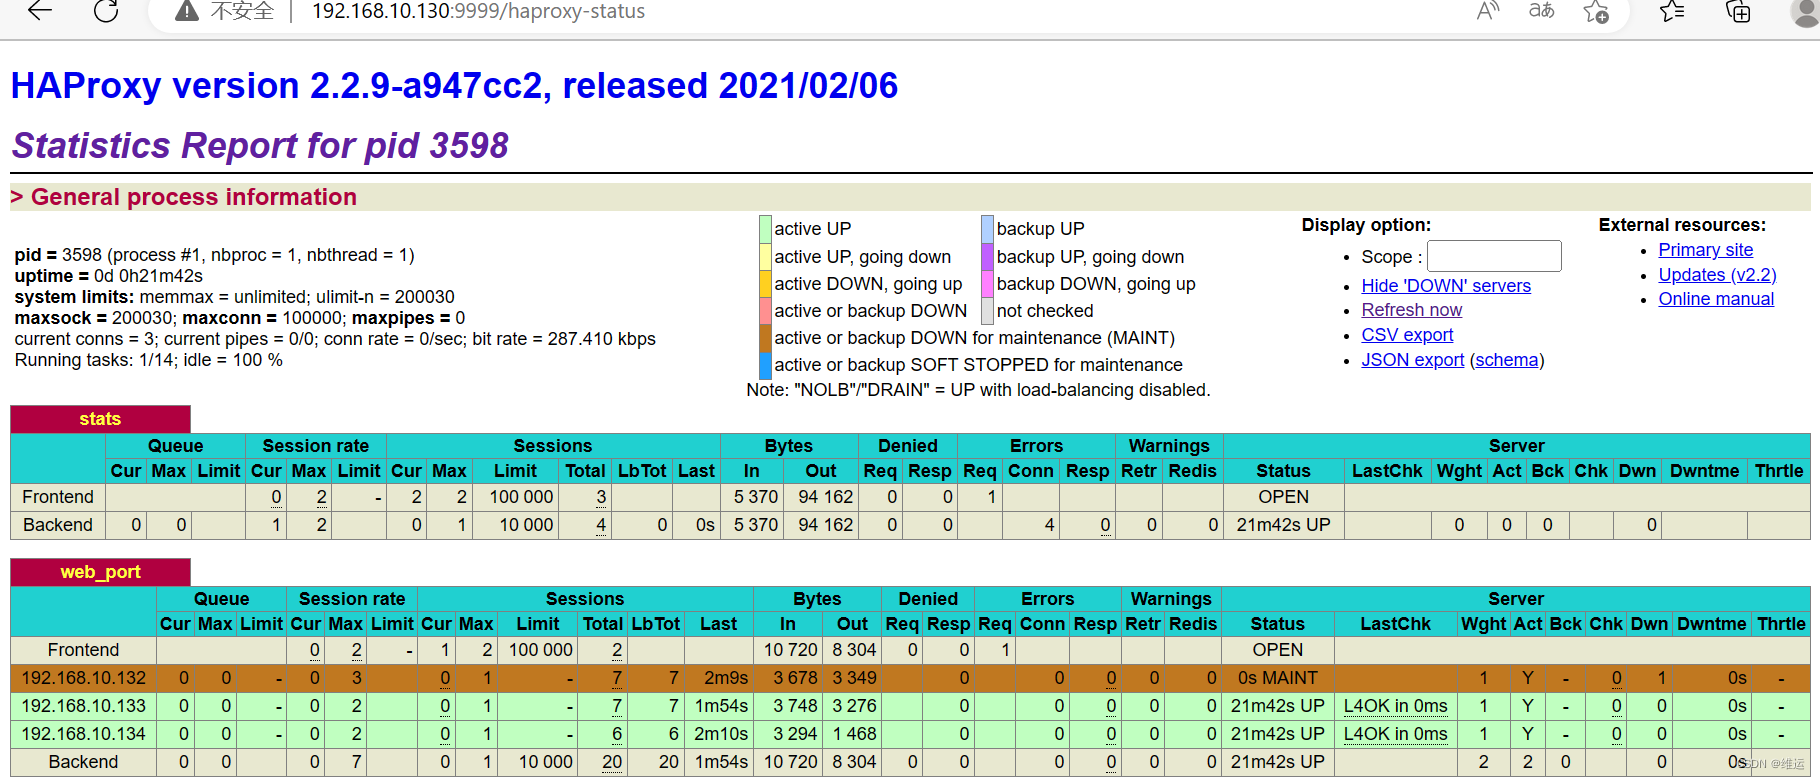Click 'L4OK in 0ms' for 192.168.10.134
The image size is (1820, 779).
(x=1395, y=734)
